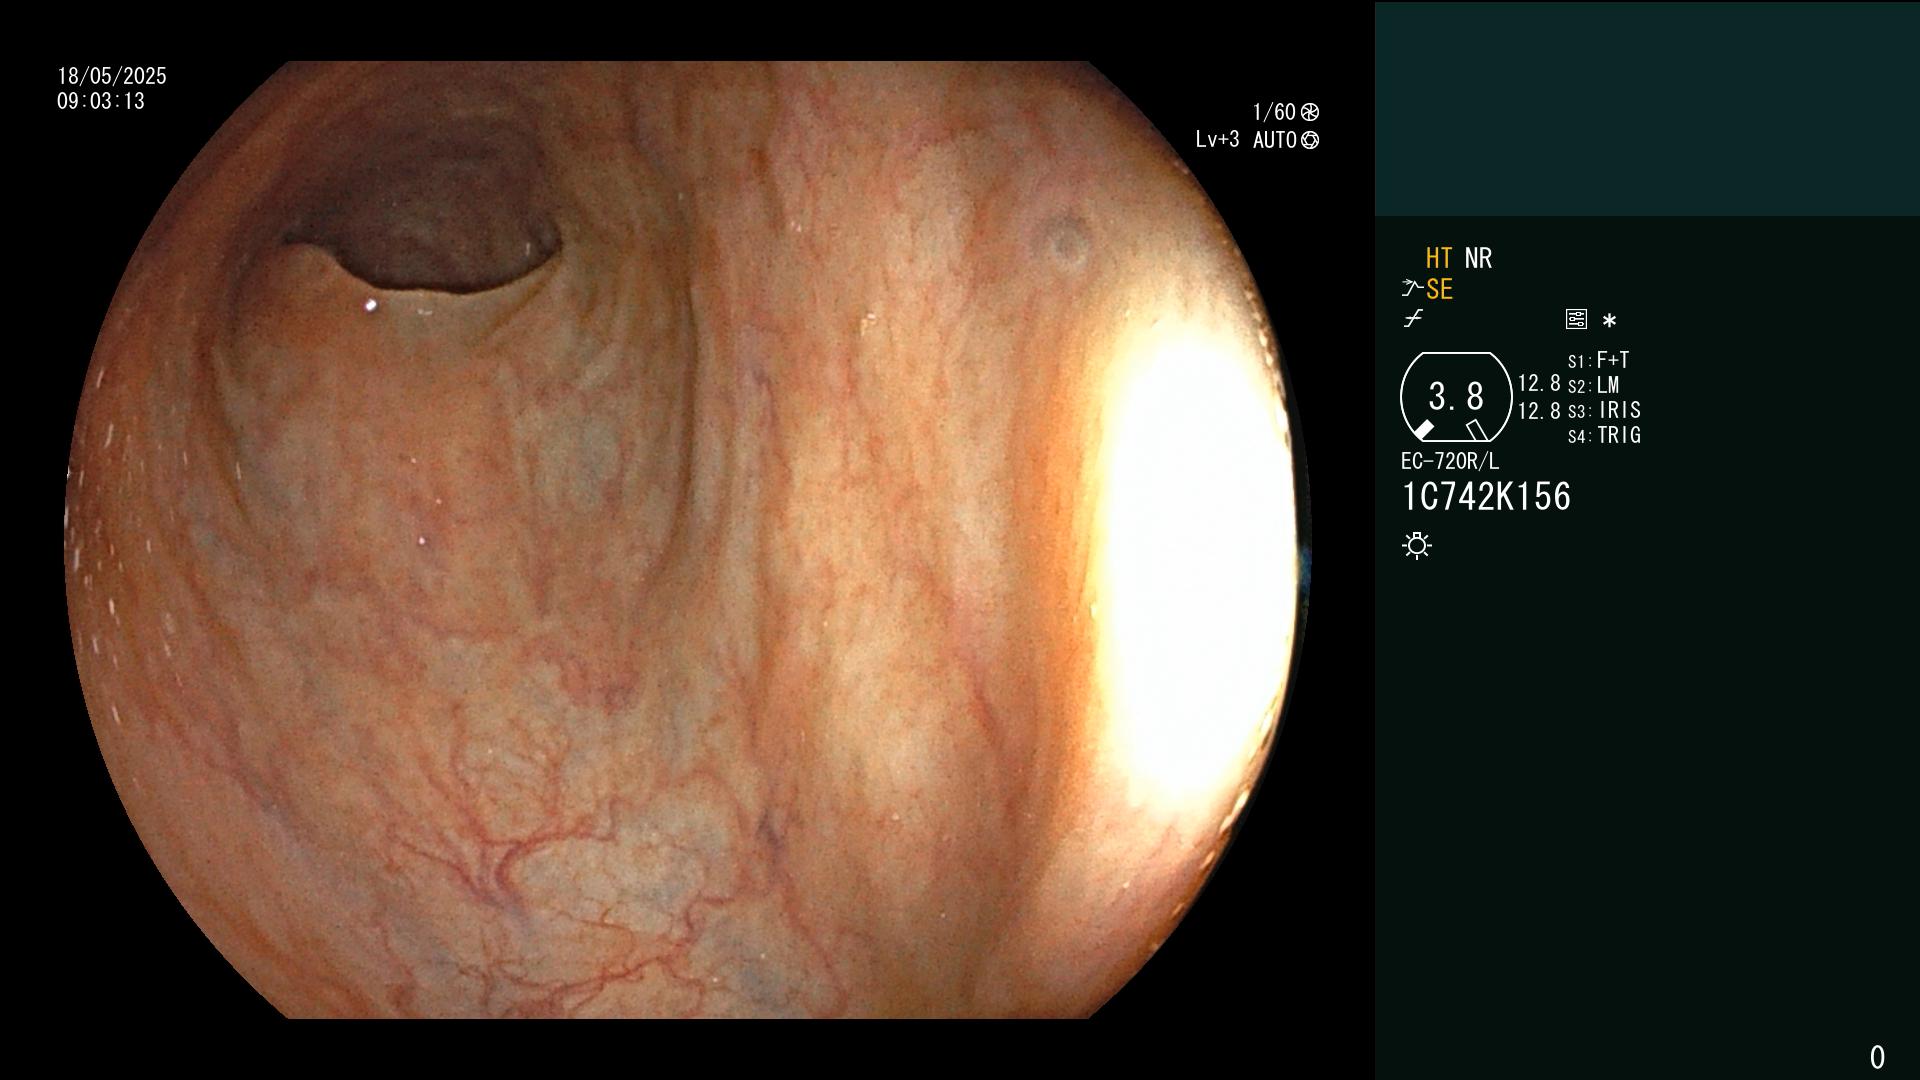Viewport: 1920px width, 1080px height.
Task: Click the endoscopic live image view
Action: pos(687,540)
